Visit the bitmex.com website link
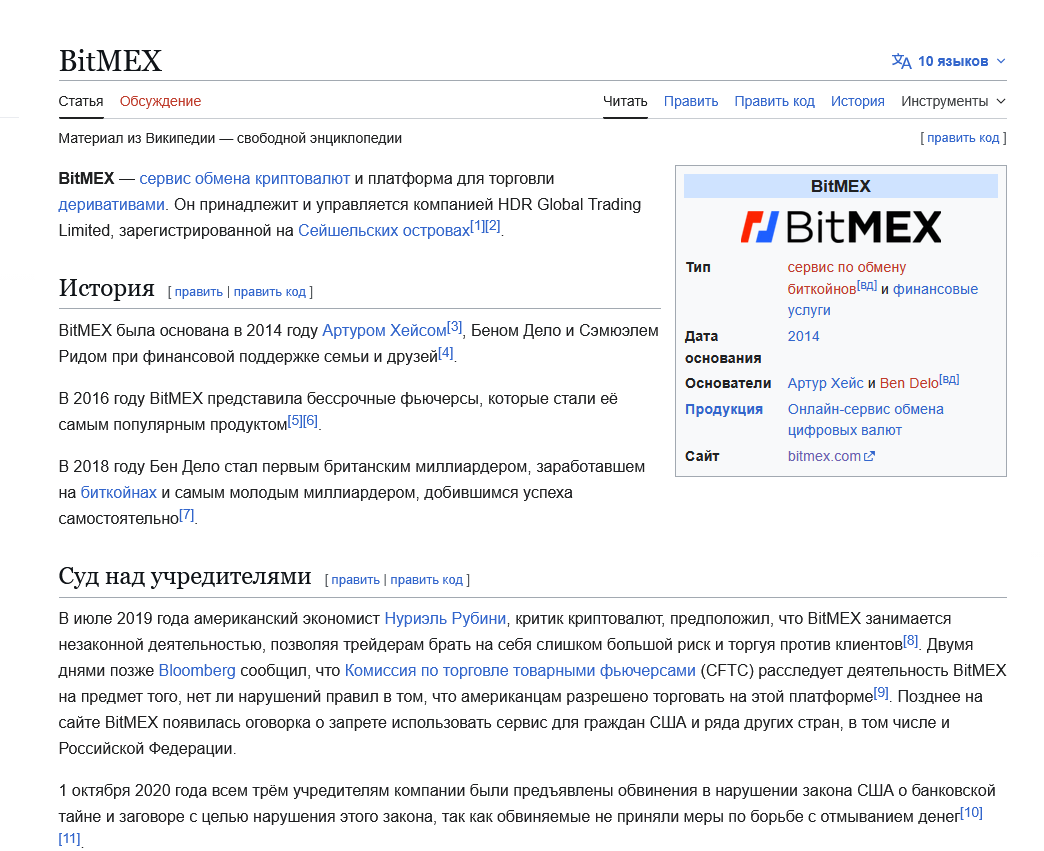Screen dimensions: 1044x851 824,456
